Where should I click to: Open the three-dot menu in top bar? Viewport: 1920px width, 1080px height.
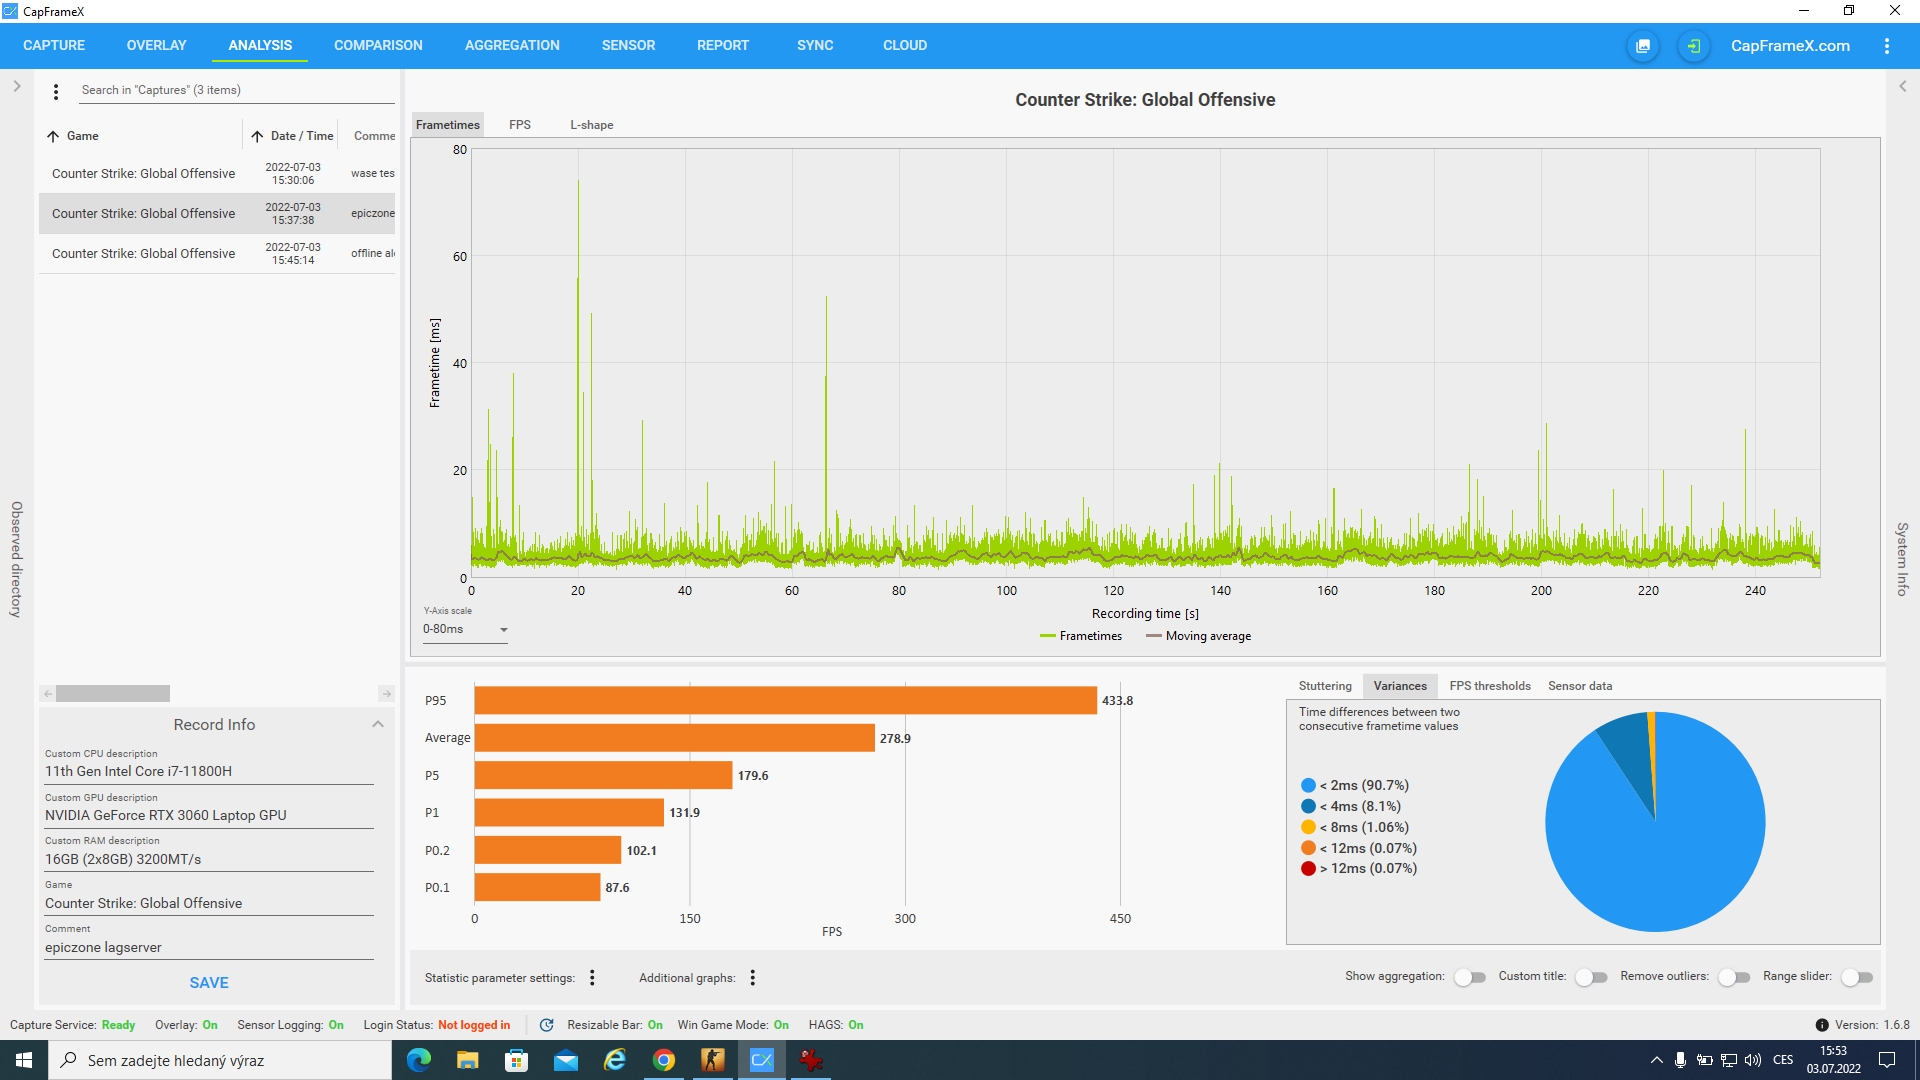coord(1887,46)
